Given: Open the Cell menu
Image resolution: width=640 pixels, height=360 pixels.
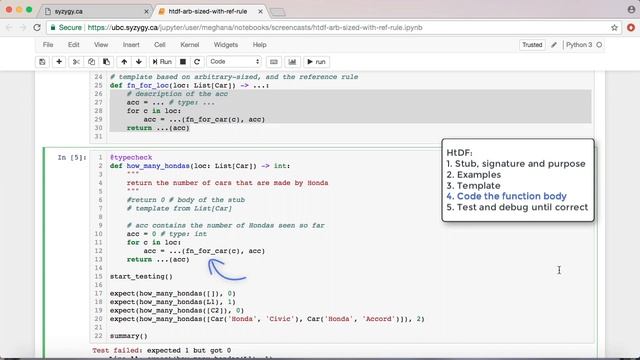Looking at the screenshot, I should click(x=160, y=45).
